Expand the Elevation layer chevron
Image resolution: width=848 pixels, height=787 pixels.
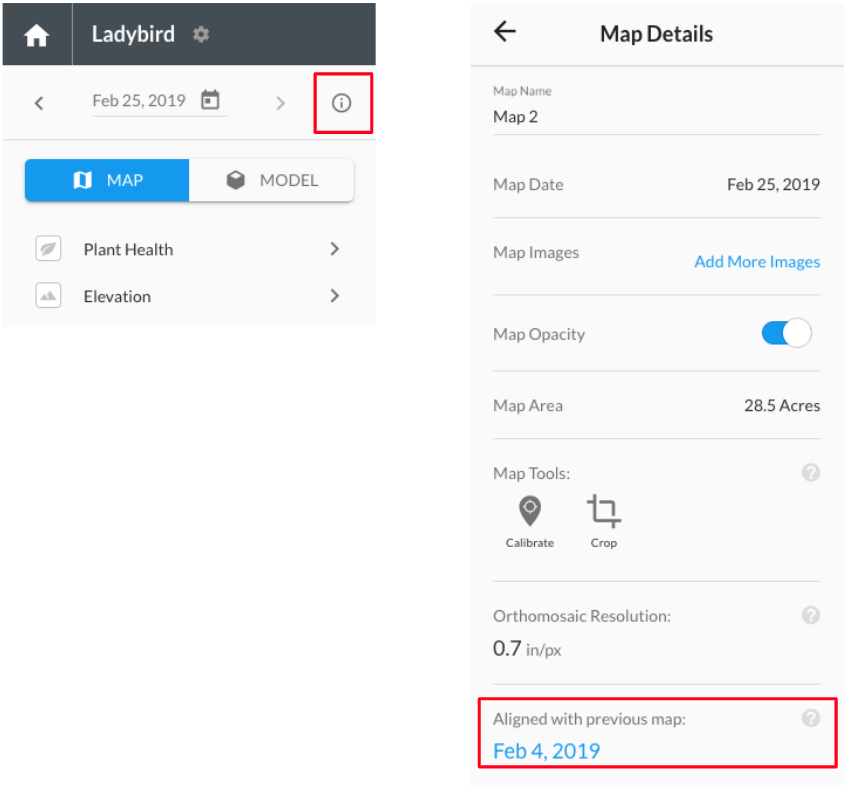pos(335,296)
